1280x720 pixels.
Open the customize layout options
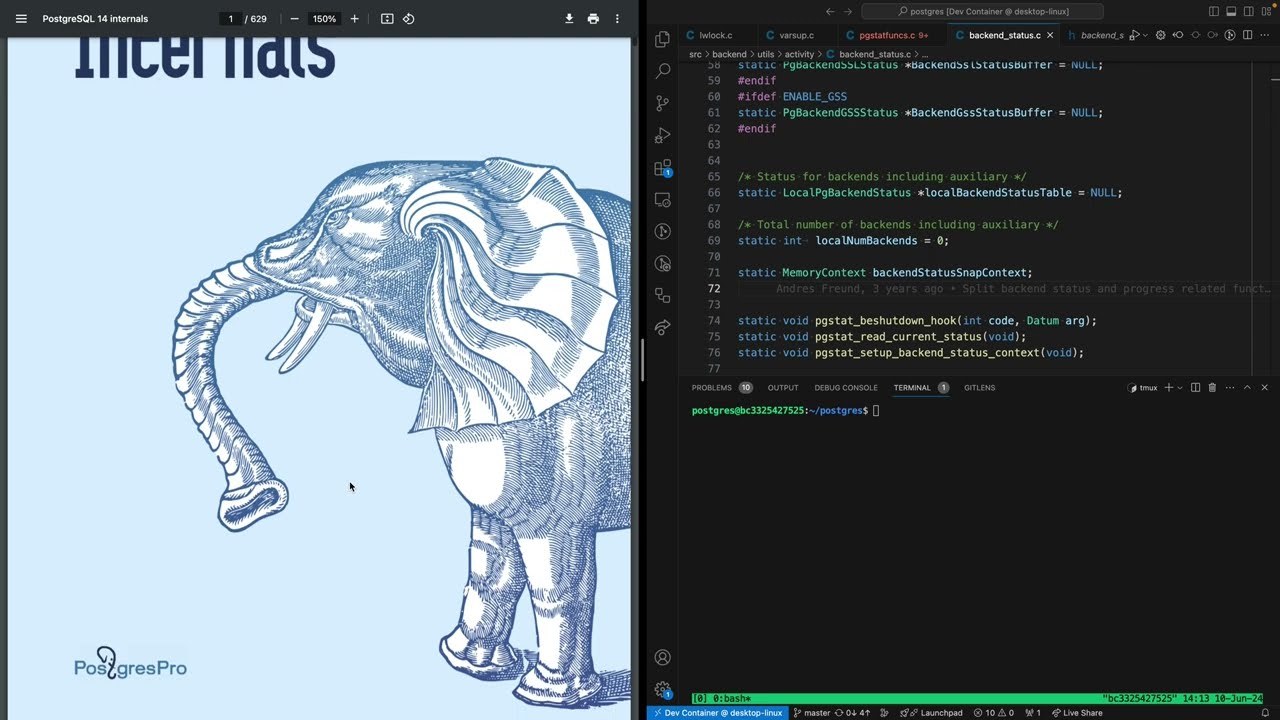(x=1265, y=11)
